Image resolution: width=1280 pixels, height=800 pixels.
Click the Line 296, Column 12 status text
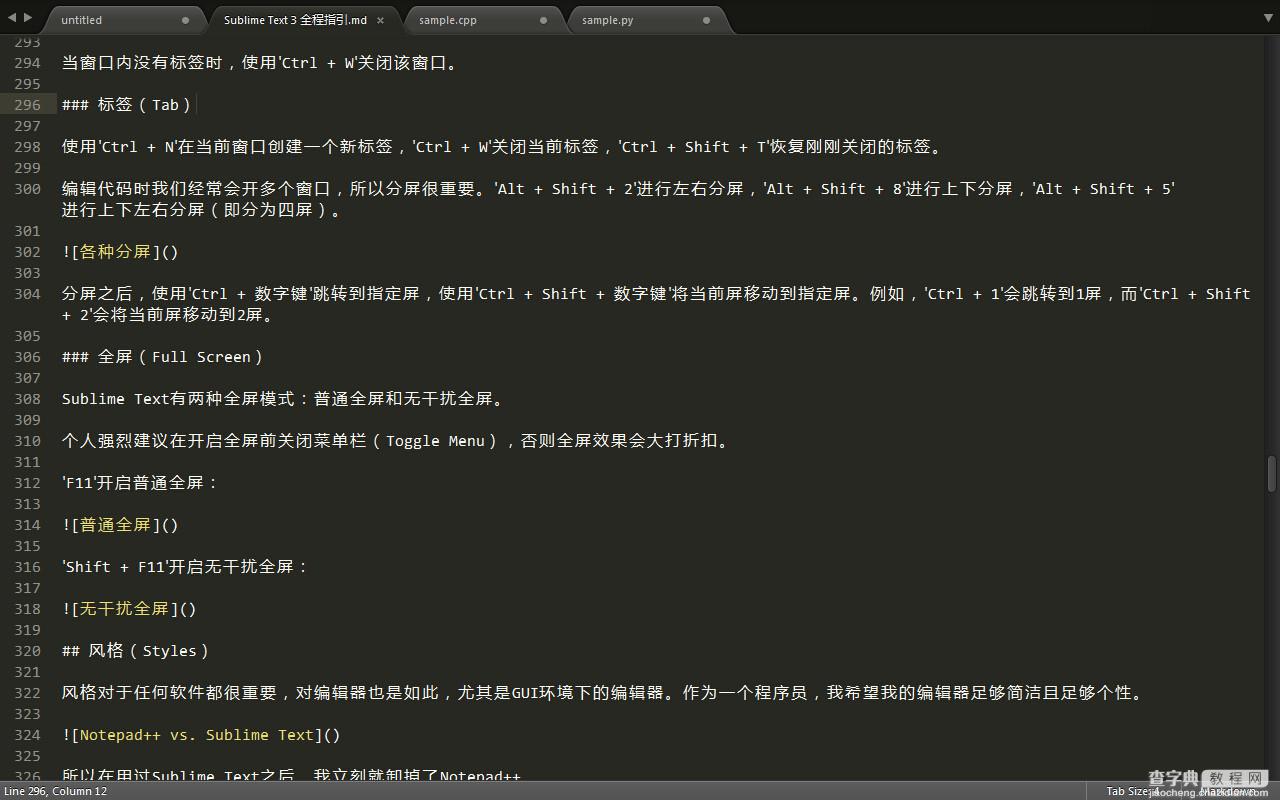(x=55, y=791)
